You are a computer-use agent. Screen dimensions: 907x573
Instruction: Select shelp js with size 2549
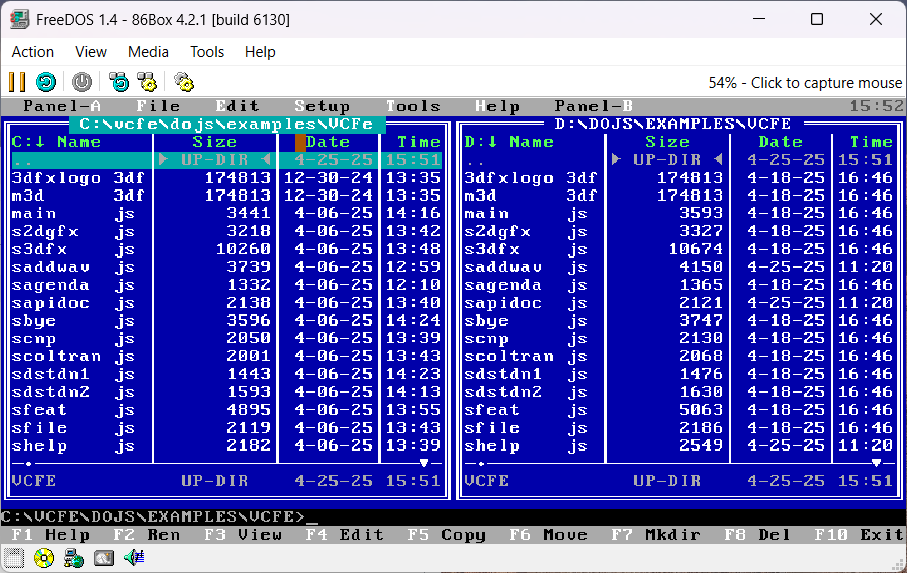tap(679, 446)
